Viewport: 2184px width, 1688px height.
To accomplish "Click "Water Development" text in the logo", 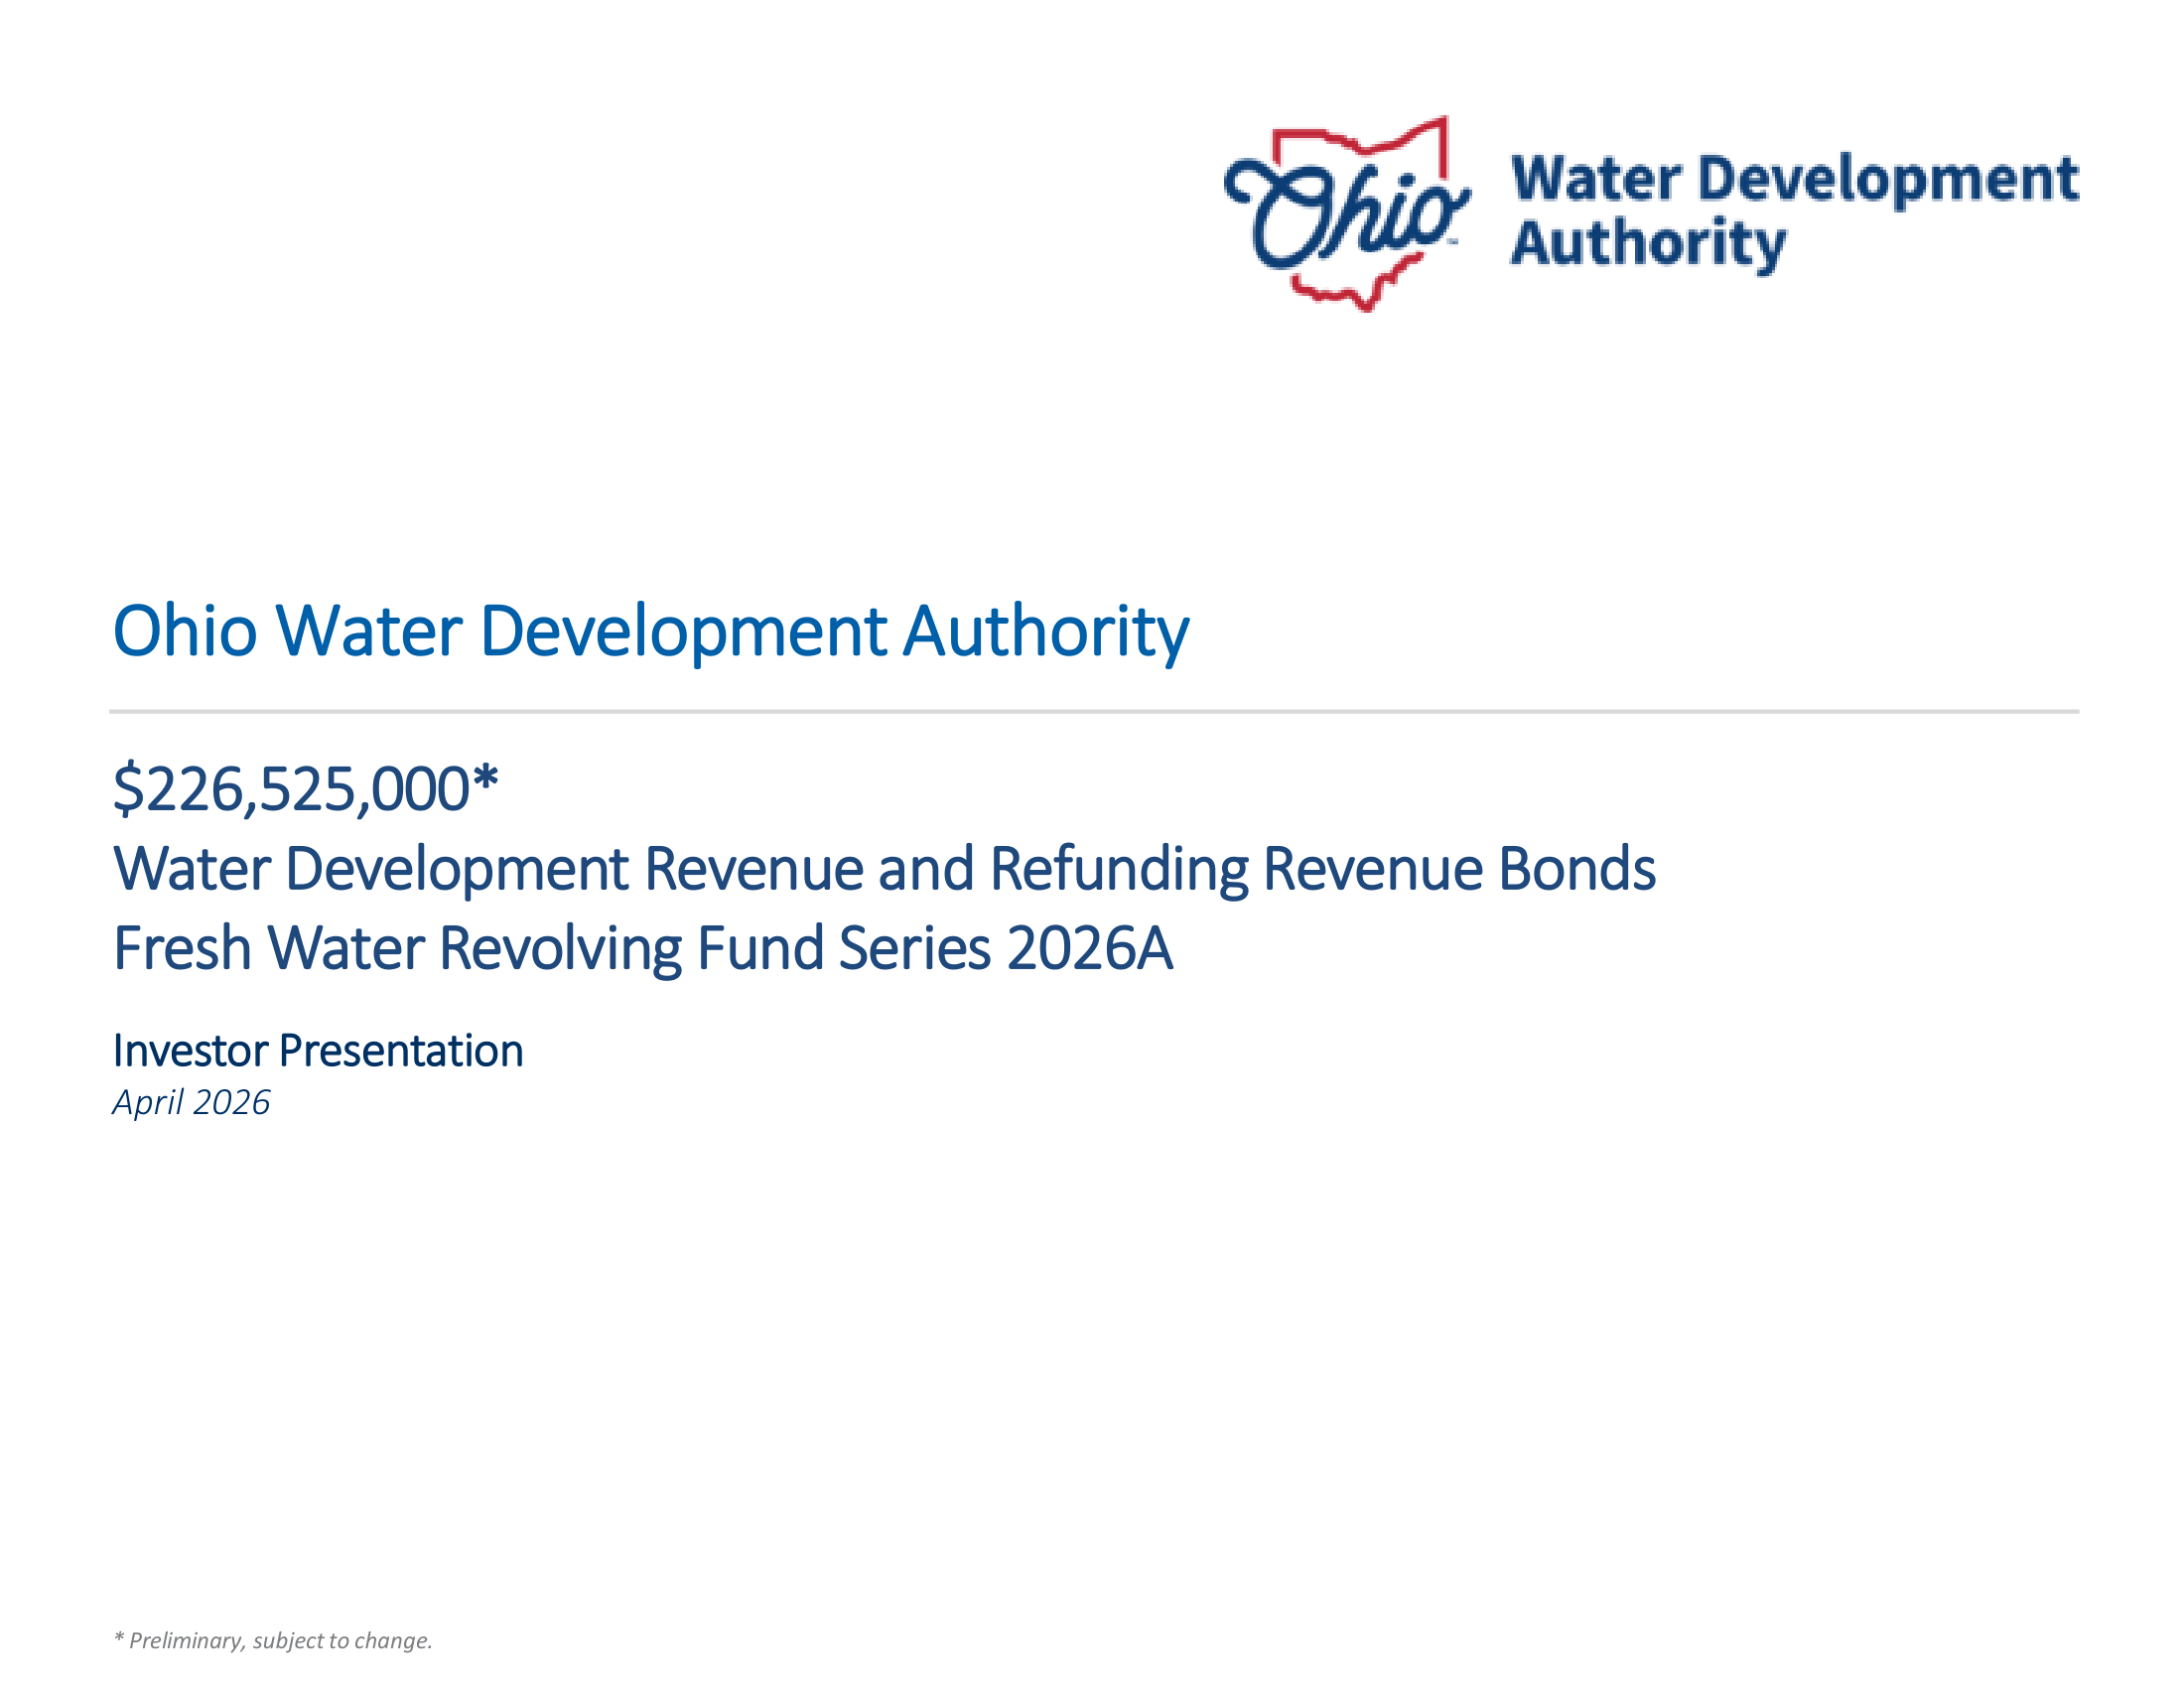I will 1794,180.
